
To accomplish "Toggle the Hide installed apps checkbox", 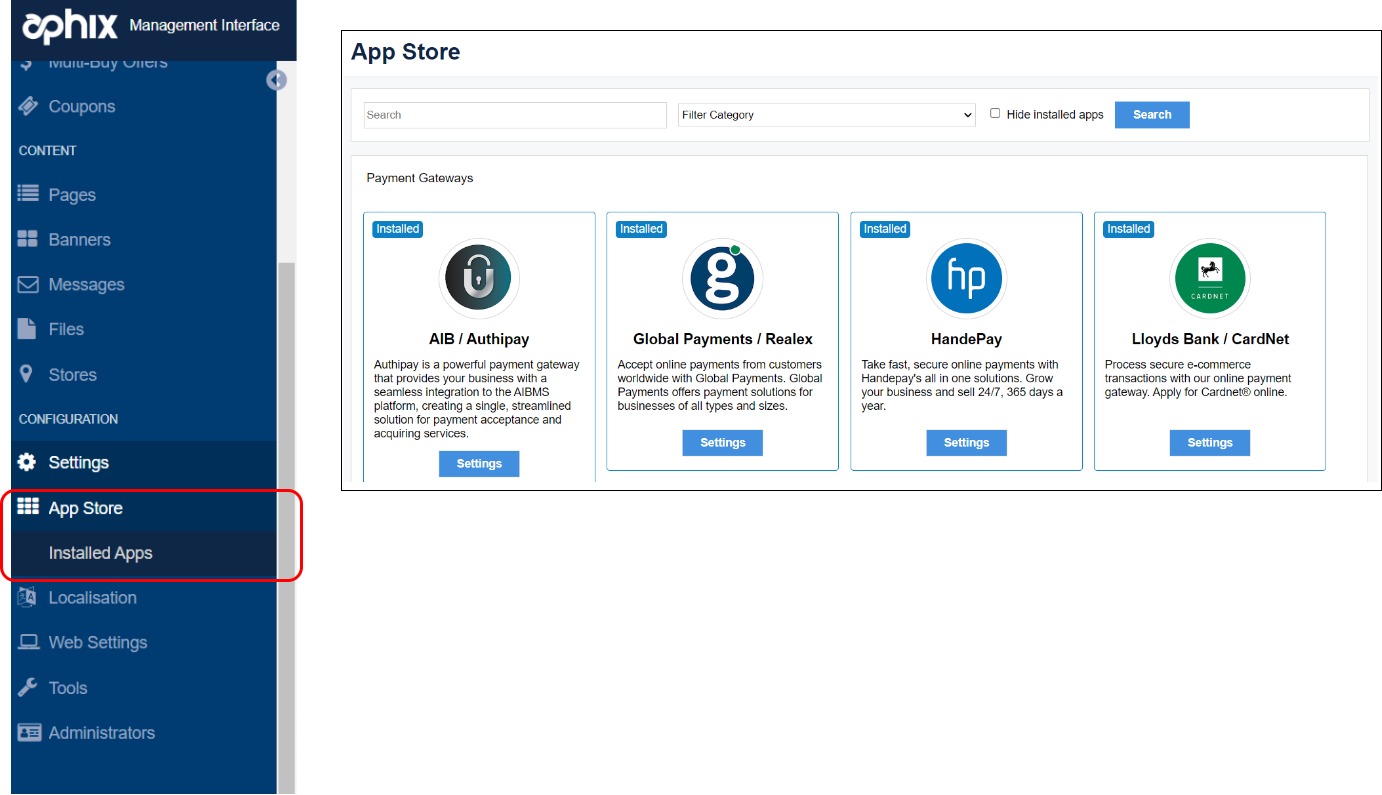I will click(995, 113).
